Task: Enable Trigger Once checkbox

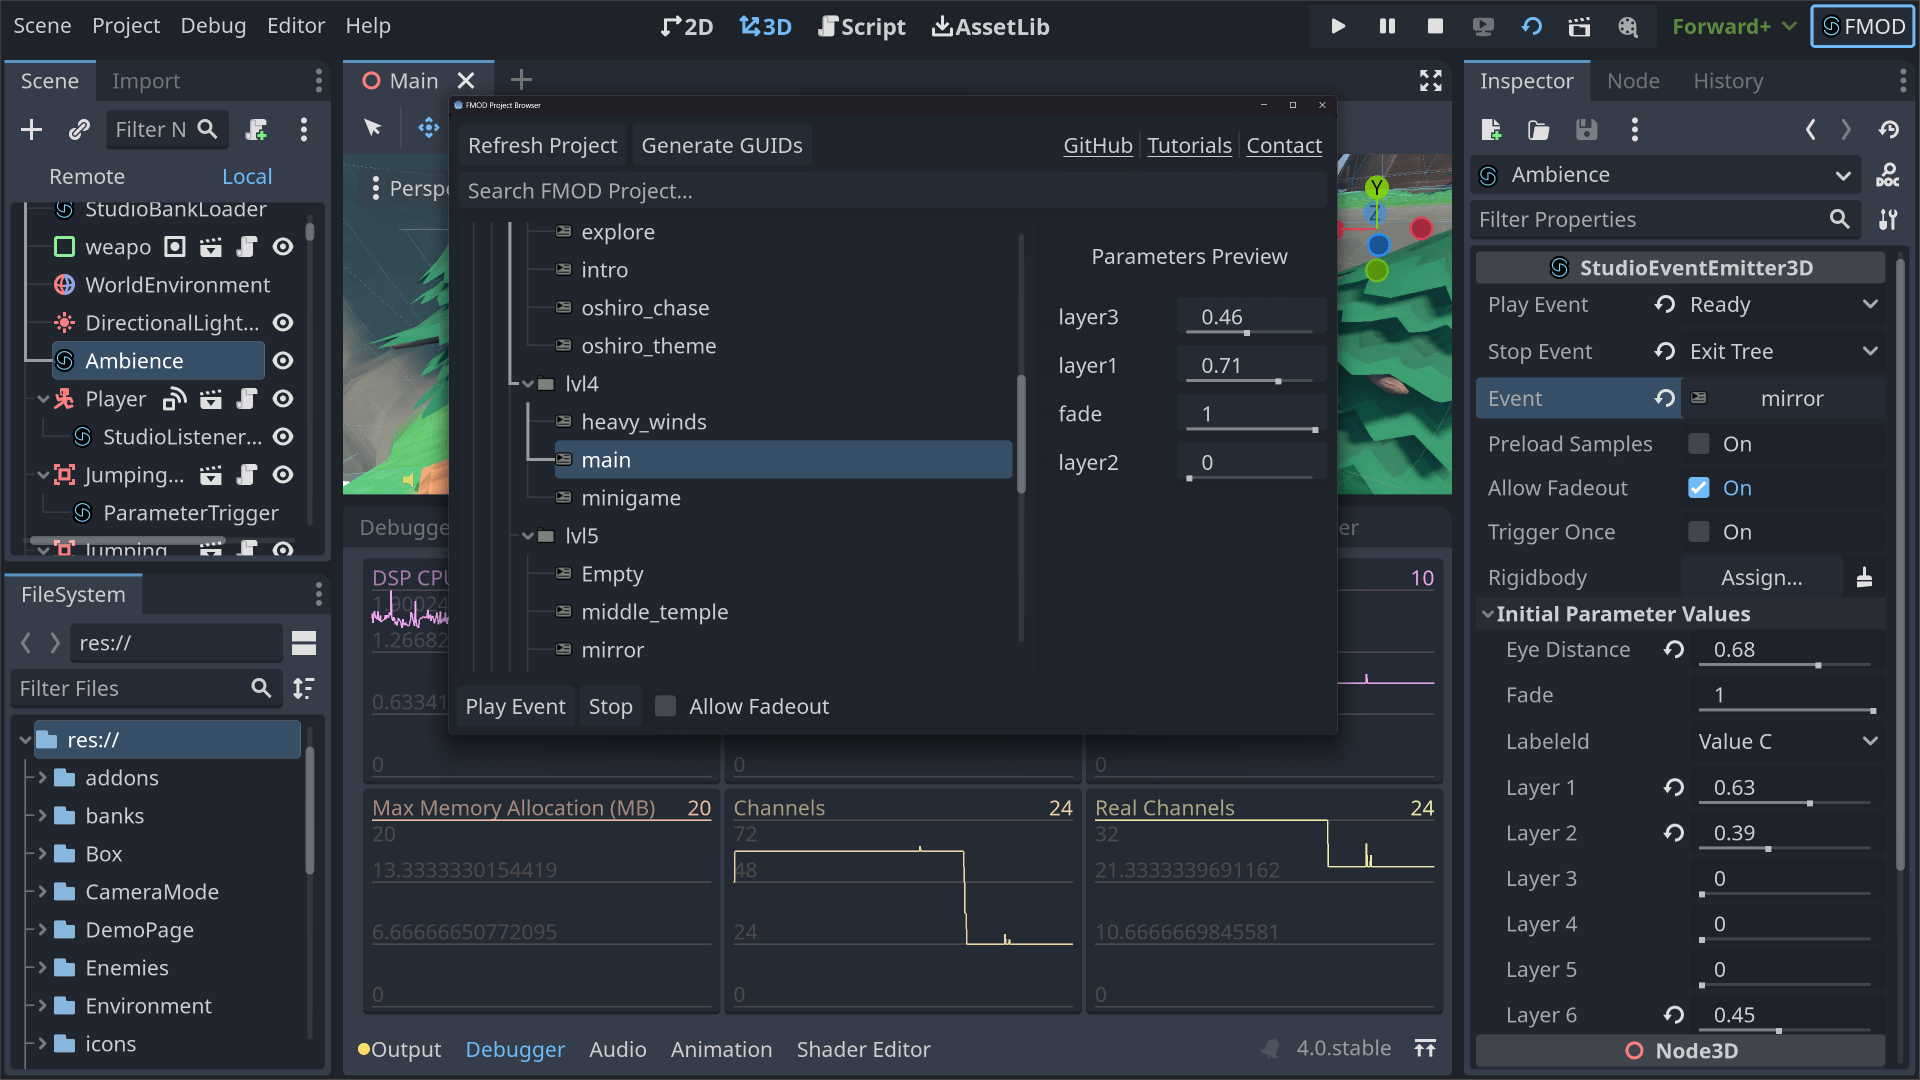Action: click(x=1699, y=532)
